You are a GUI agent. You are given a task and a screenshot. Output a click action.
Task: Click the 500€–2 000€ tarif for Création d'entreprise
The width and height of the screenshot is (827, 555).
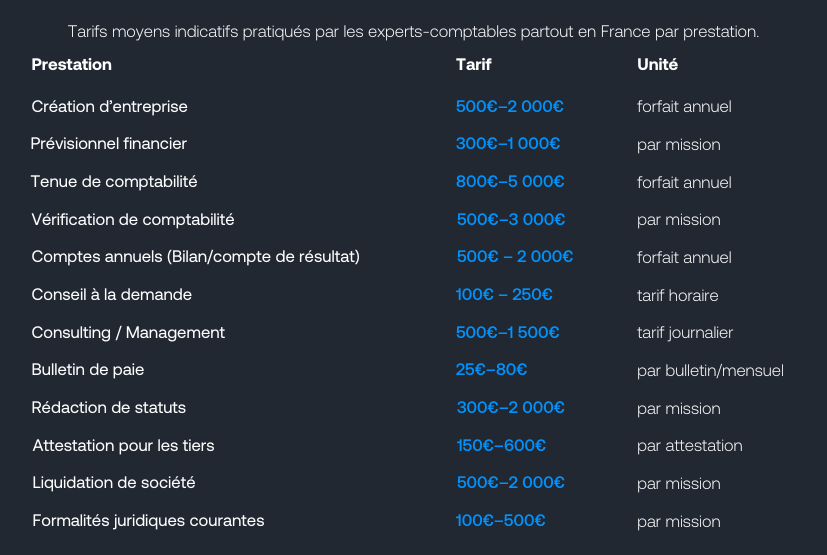(x=509, y=107)
